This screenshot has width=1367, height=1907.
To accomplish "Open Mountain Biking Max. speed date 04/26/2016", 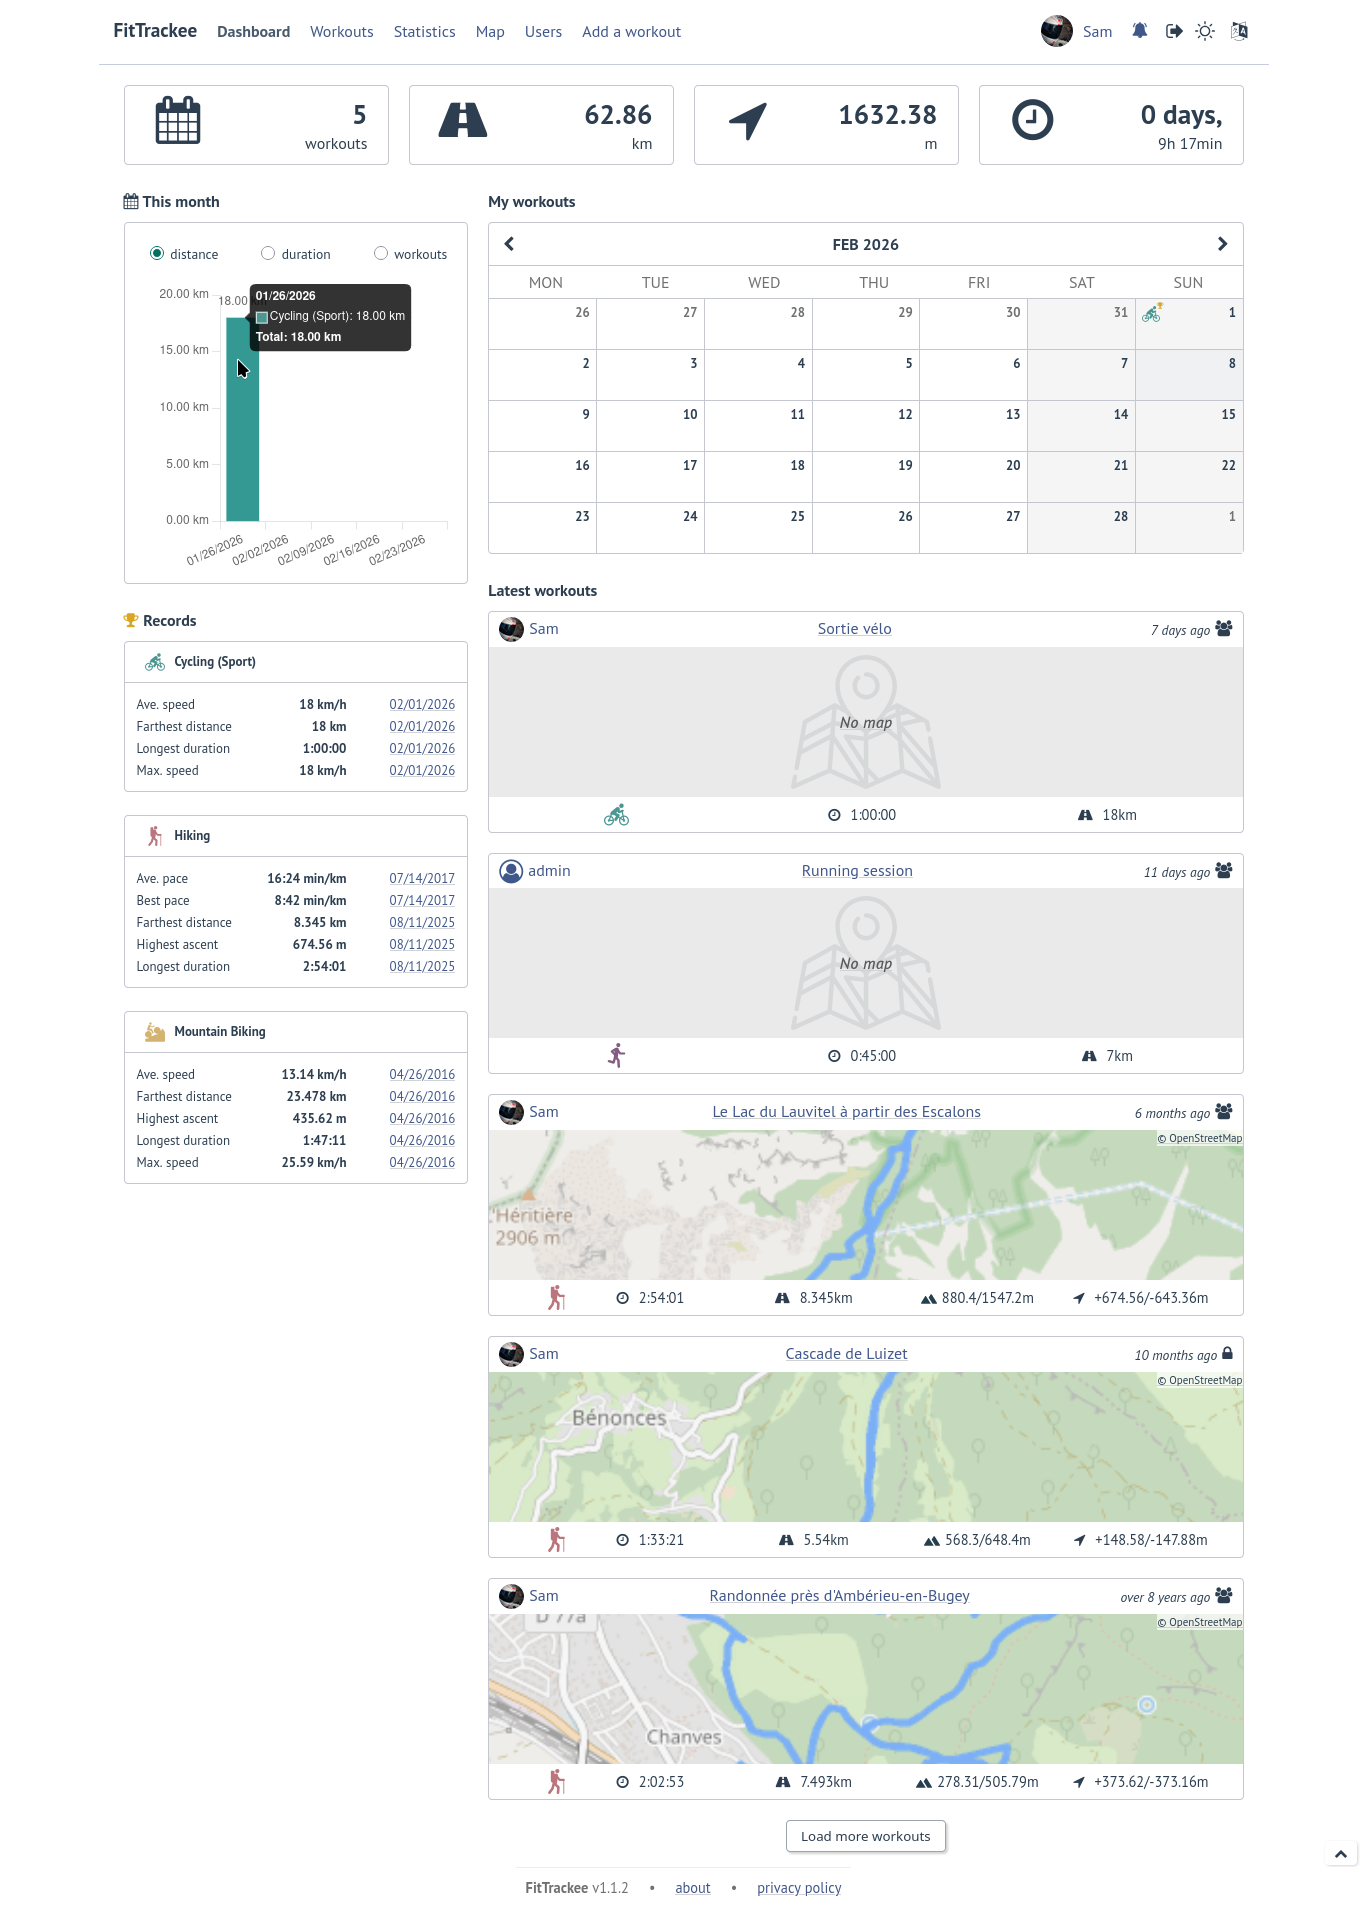I will click(422, 1163).
